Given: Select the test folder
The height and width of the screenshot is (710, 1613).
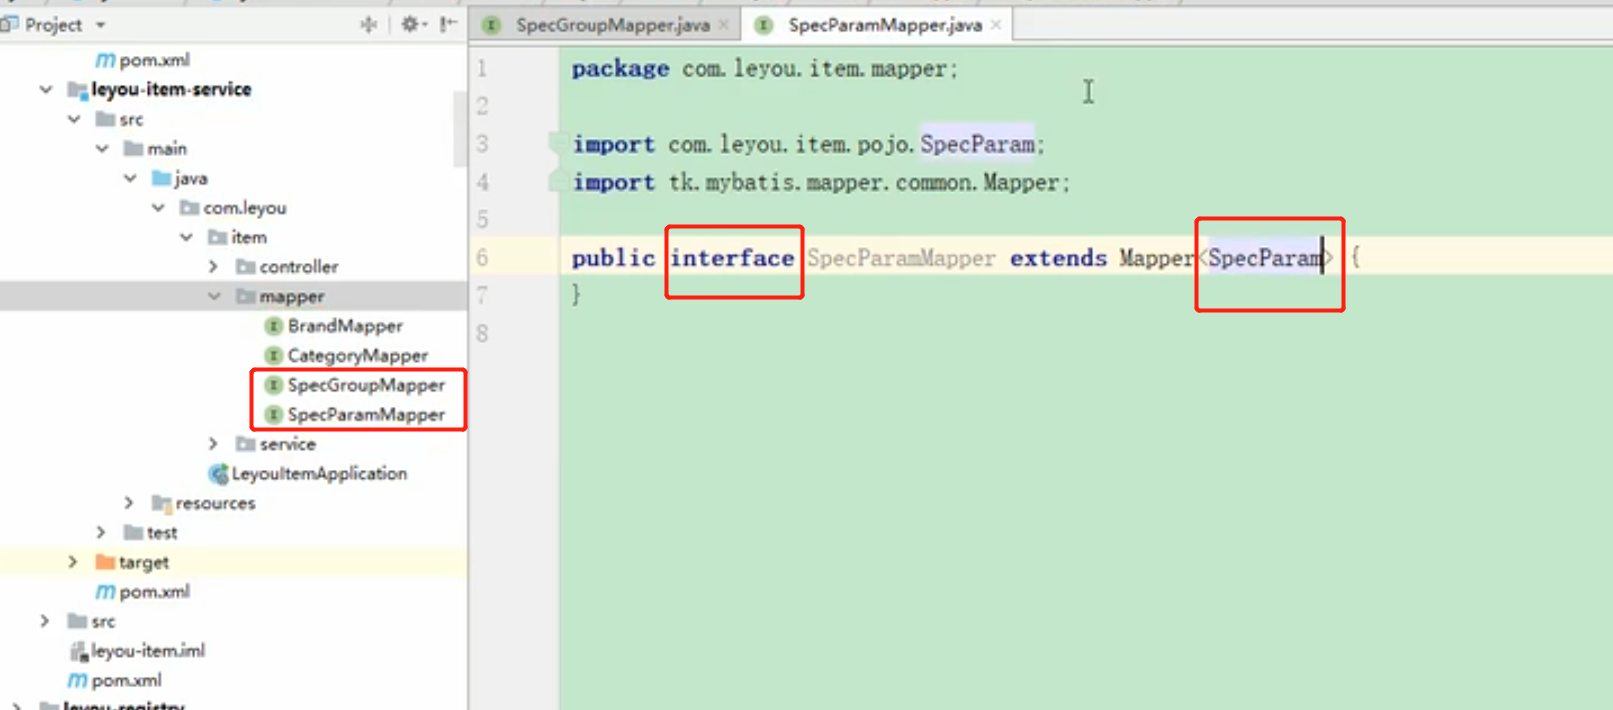Looking at the screenshot, I should click(162, 532).
